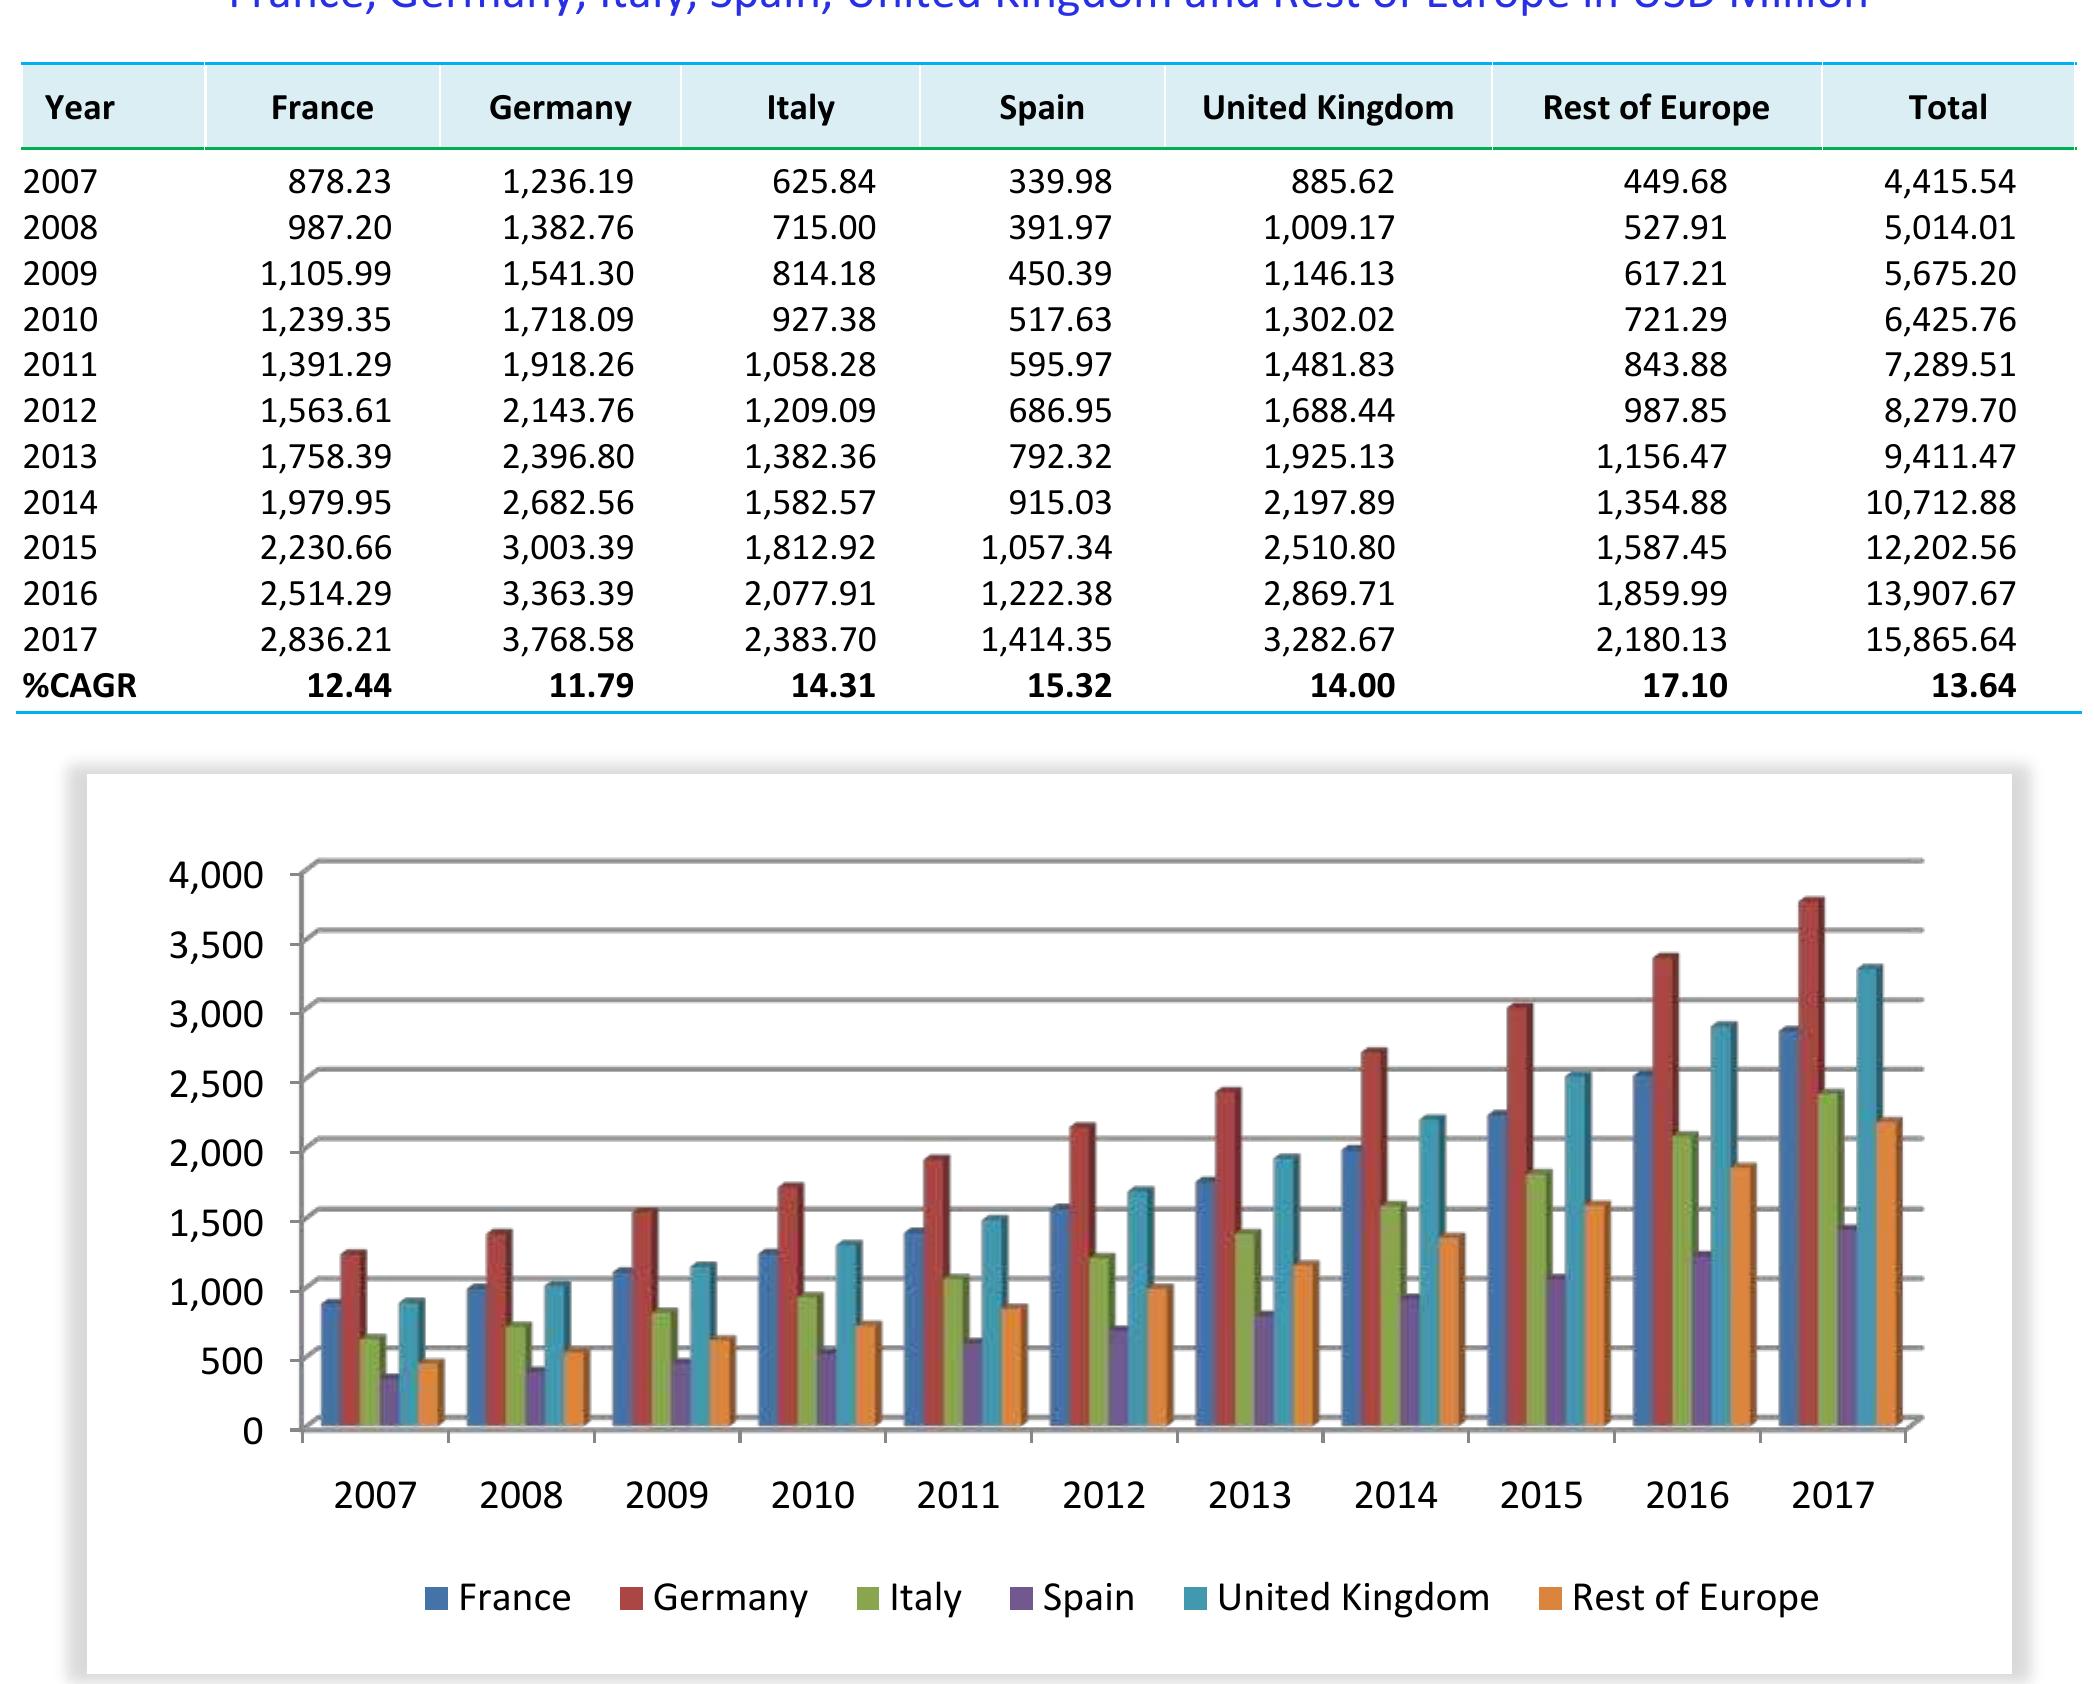Select the Total column header
This screenshot has height=1684, width=2094.
coord(1947,107)
